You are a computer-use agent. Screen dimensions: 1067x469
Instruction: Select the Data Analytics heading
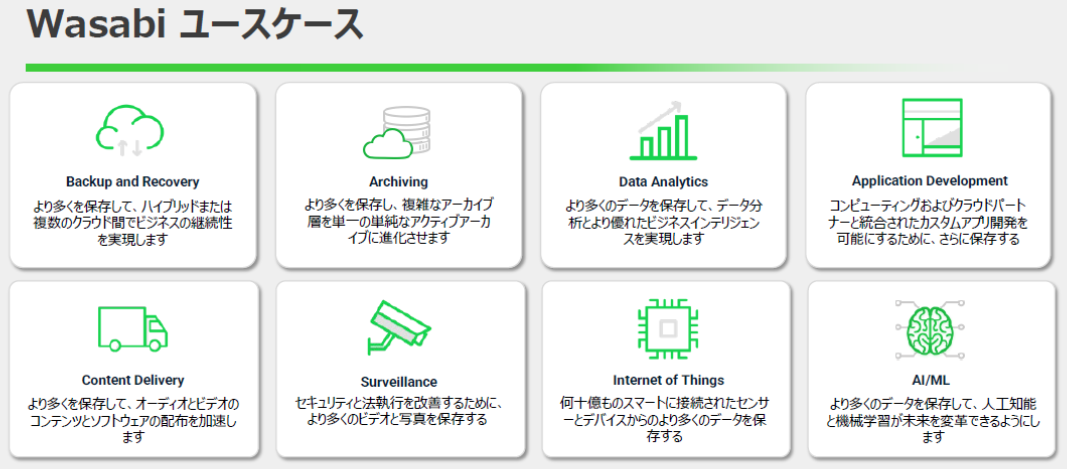coord(663,182)
